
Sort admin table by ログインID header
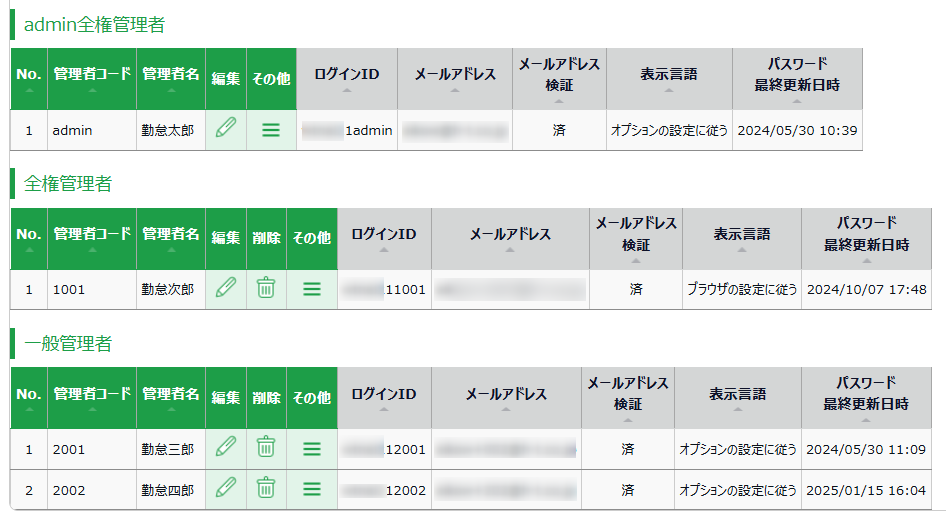(x=347, y=78)
